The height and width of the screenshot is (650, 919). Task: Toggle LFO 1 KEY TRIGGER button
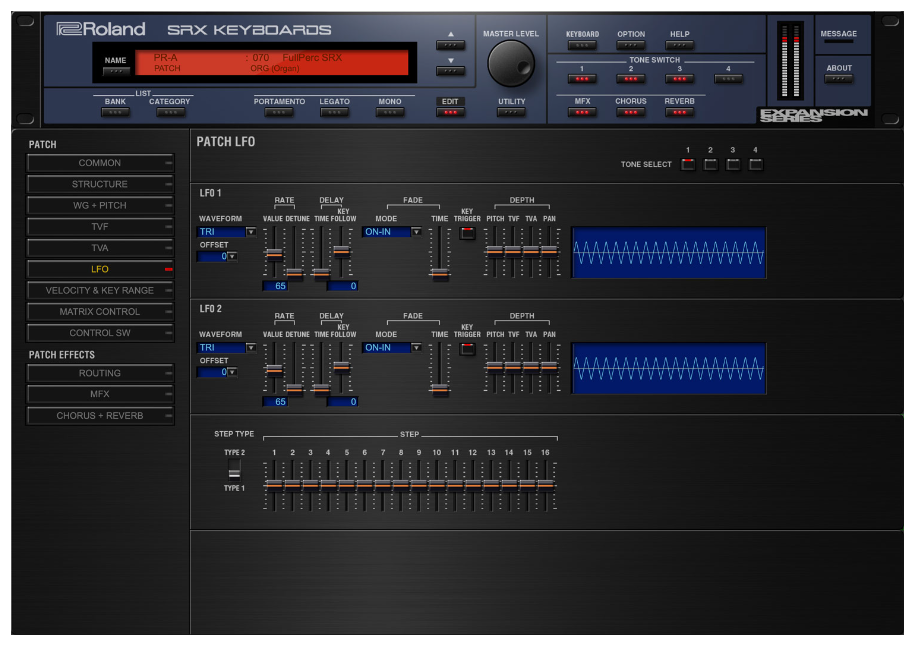point(467,233)
